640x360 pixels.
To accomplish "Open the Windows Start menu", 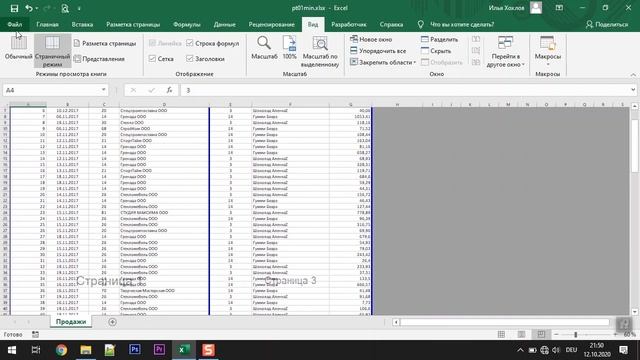I will [x=11, y=350].
